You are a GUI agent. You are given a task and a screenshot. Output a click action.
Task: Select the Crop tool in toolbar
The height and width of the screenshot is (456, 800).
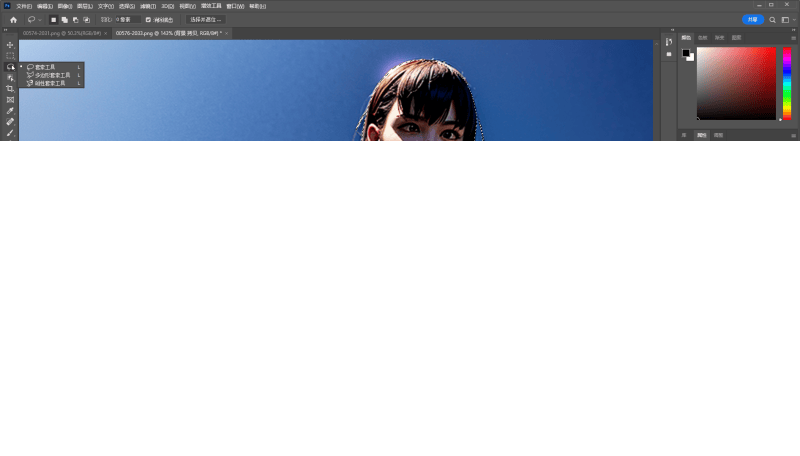[x=10, y=89]
